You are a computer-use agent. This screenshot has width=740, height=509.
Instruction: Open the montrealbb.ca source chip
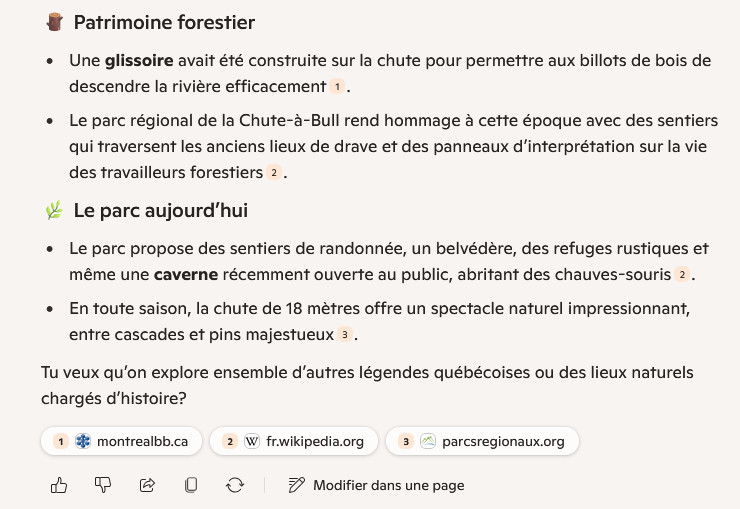tap(121, 441)
